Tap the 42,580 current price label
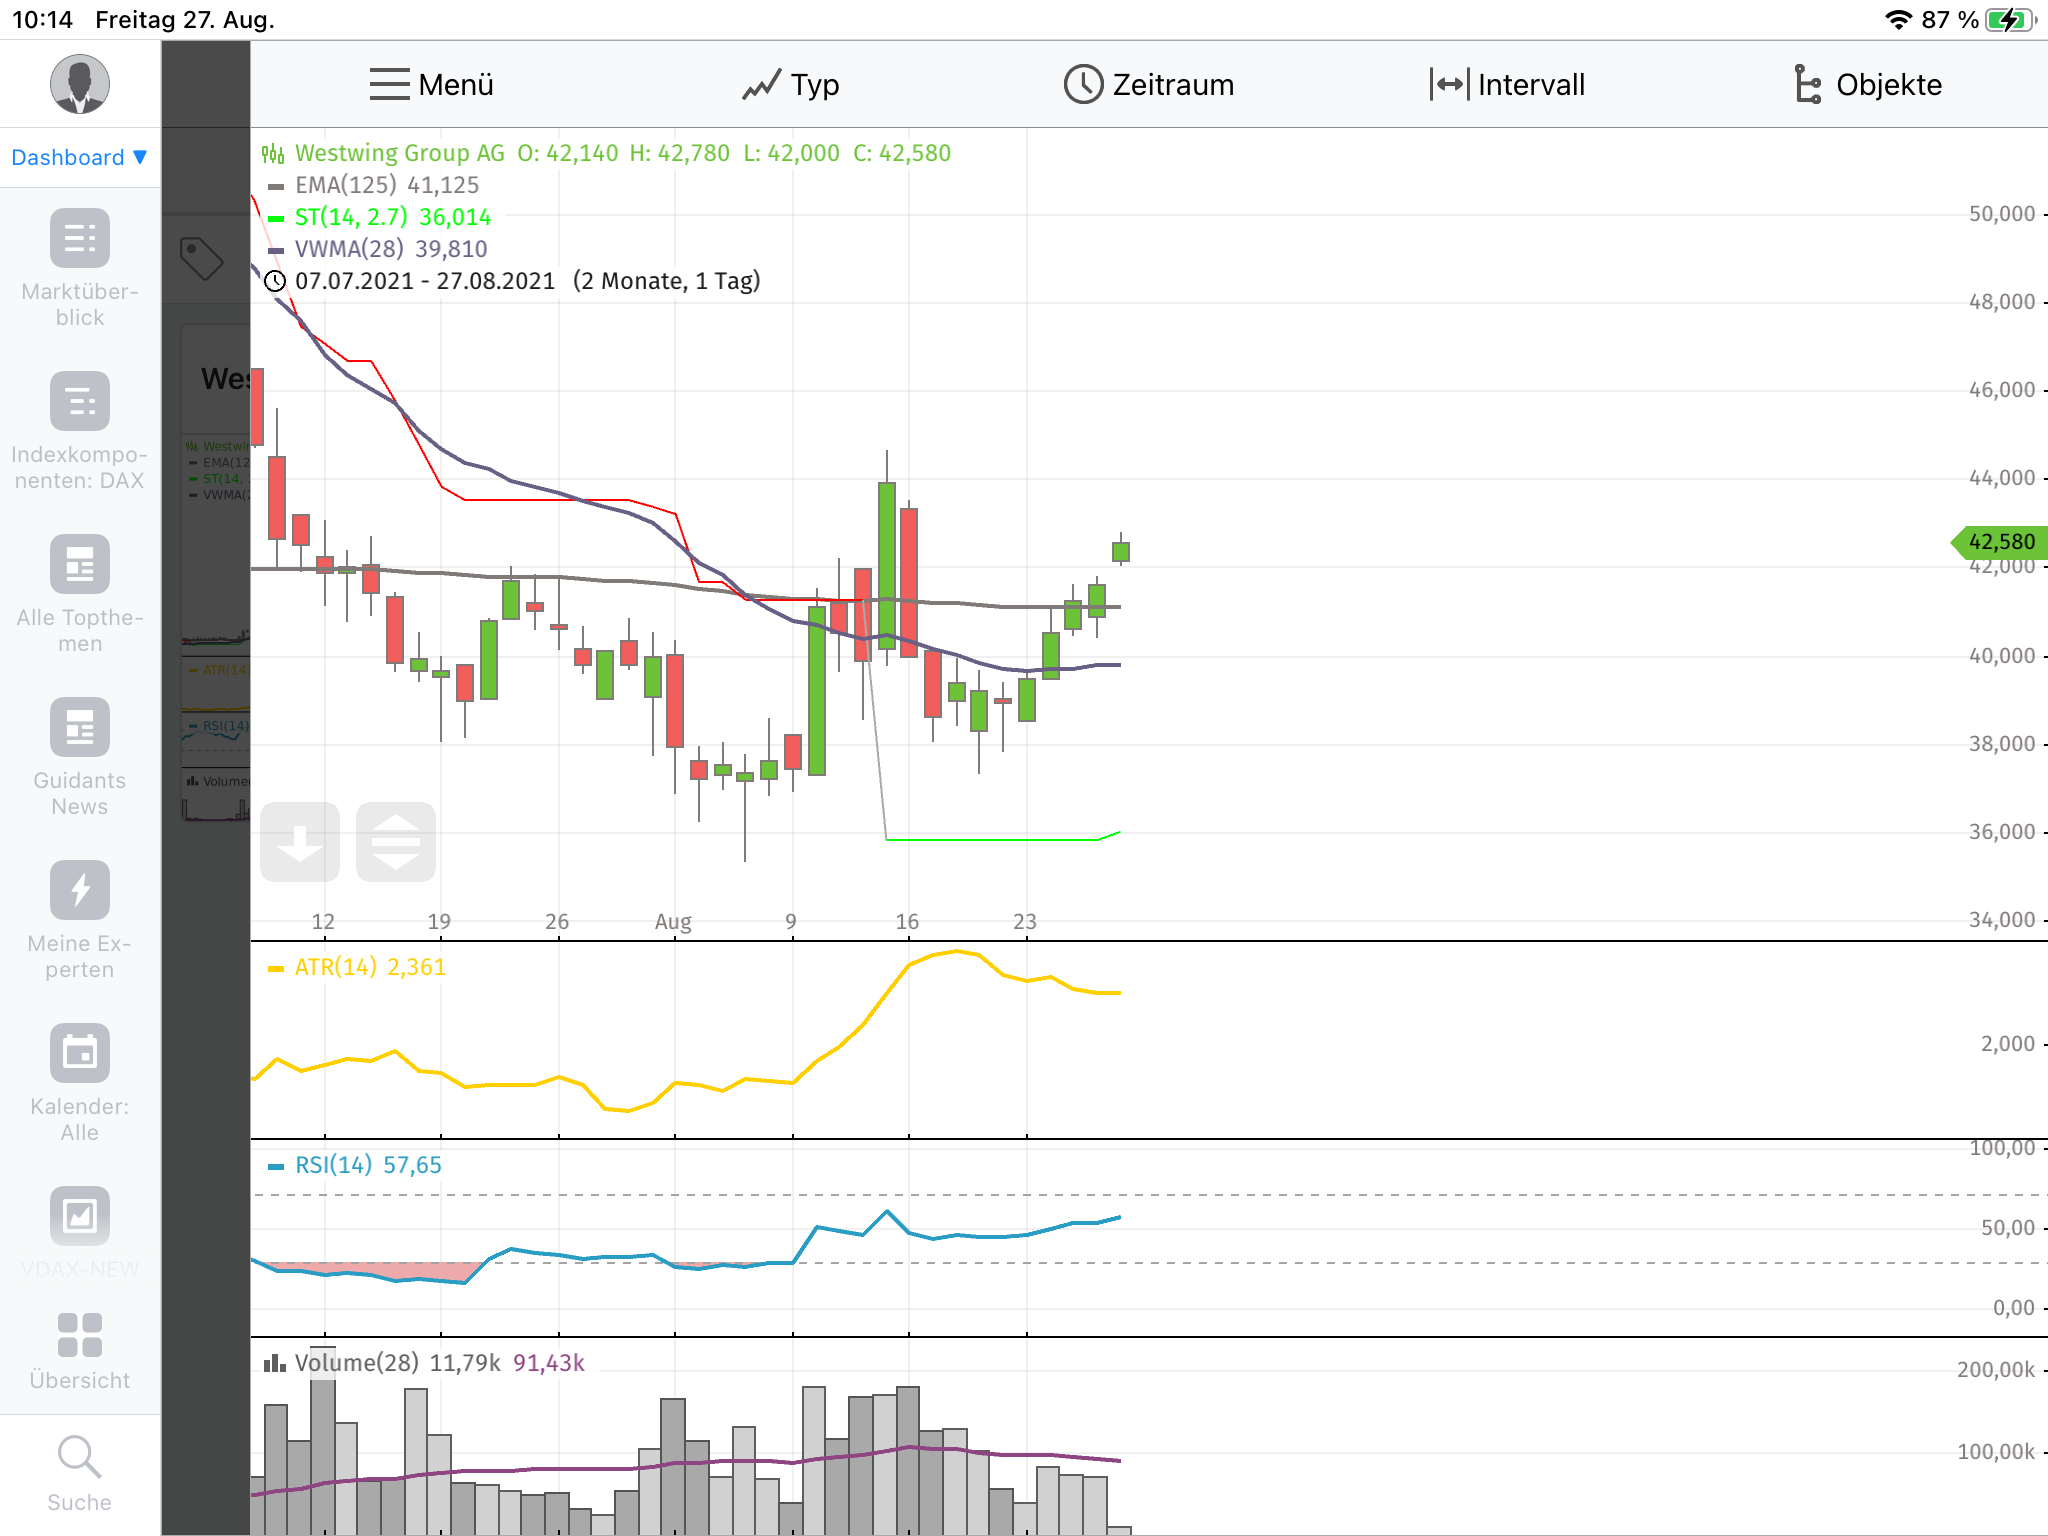Viewport: 2048px width, 1536px height. pos(2000,542)
